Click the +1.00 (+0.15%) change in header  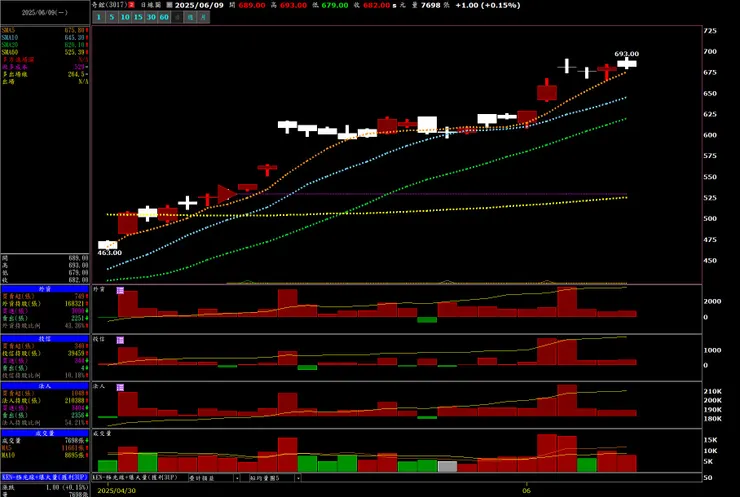point(488,5)
